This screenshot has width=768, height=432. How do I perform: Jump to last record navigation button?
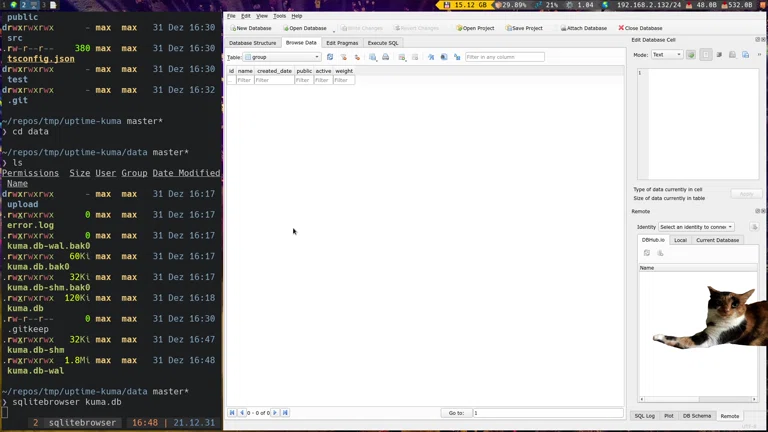coord(285,413)
